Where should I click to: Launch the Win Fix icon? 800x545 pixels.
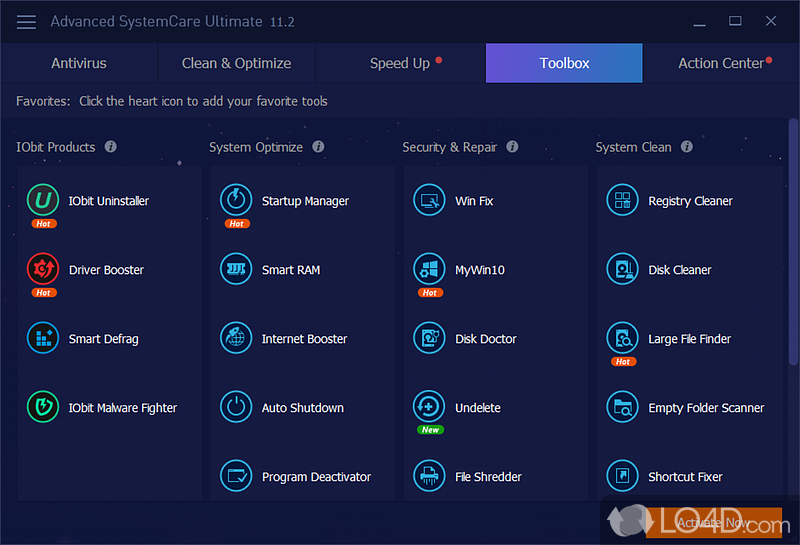point(429,200)
